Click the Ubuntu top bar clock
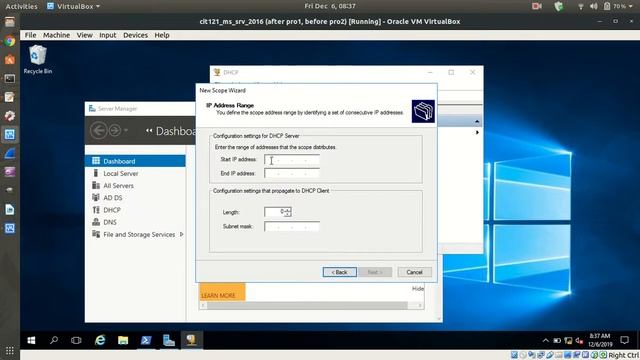Screen dimensions: 640x360 point(330,6)
